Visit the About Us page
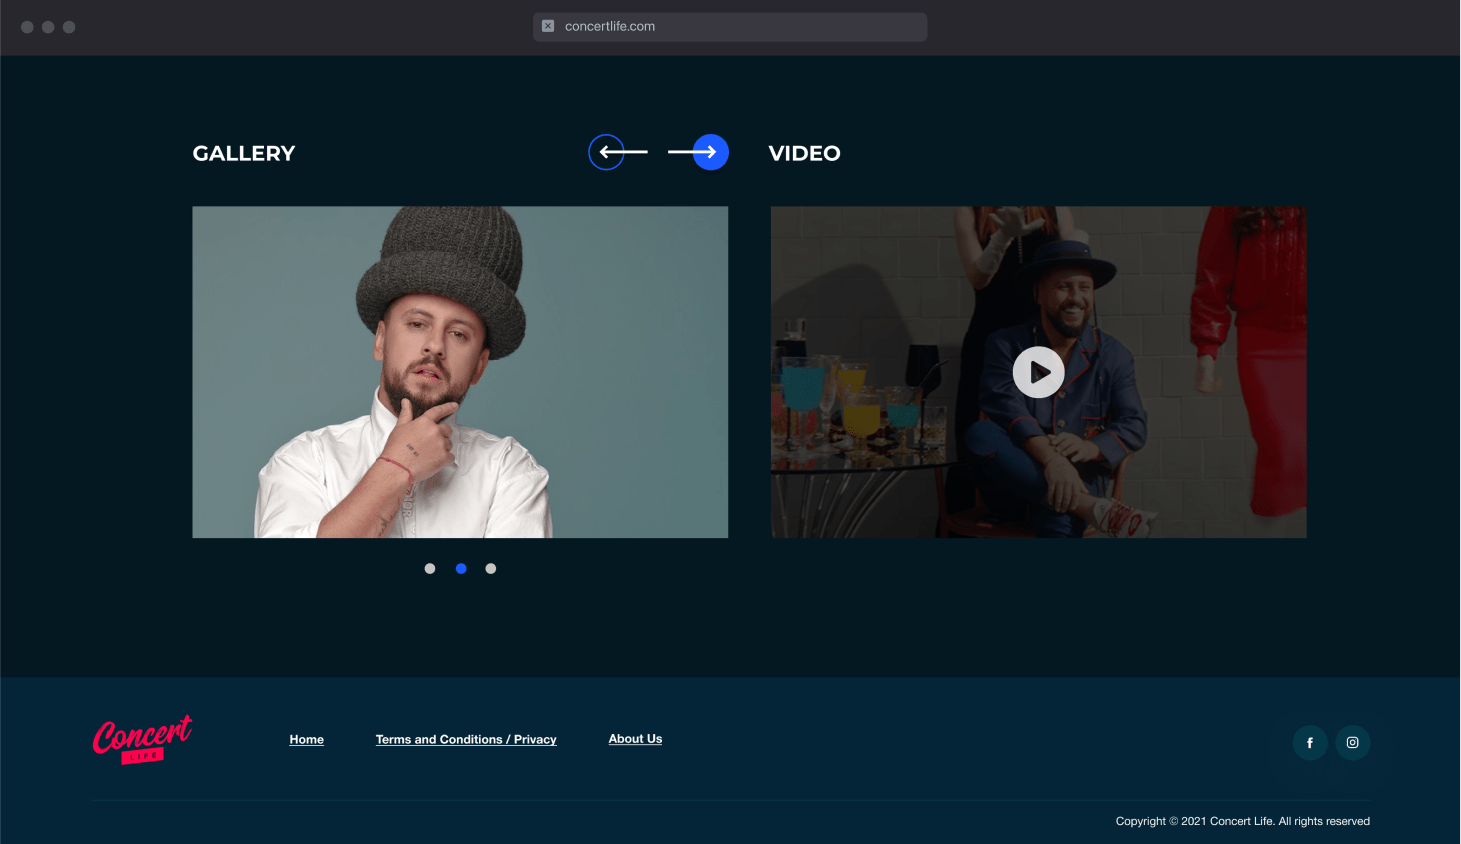 [x=635, y=739]
